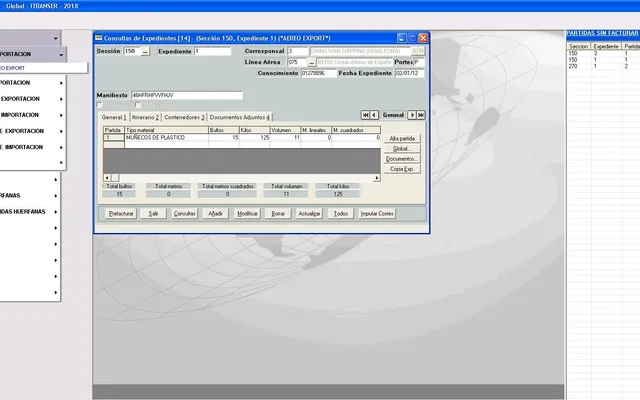640x400 pixels.
Task: Click Actualizar button
Action: click(x=309, y=213)
